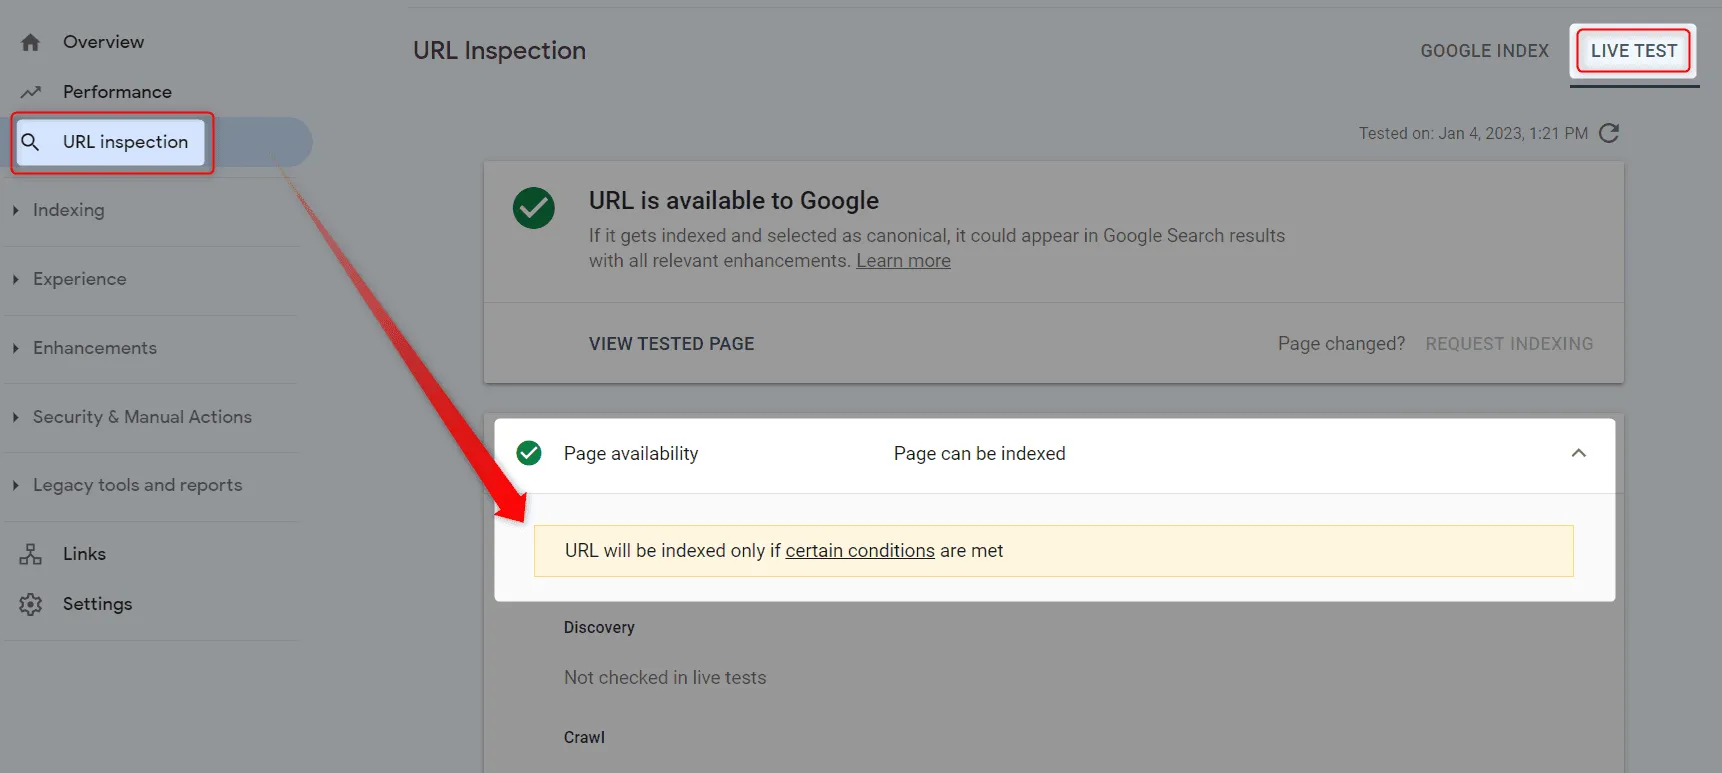Viewport: 1722px width, 773px height.
Task: Click the Tested on Jan 4, 2023 timestamp
Action: tap(1473, 133)
